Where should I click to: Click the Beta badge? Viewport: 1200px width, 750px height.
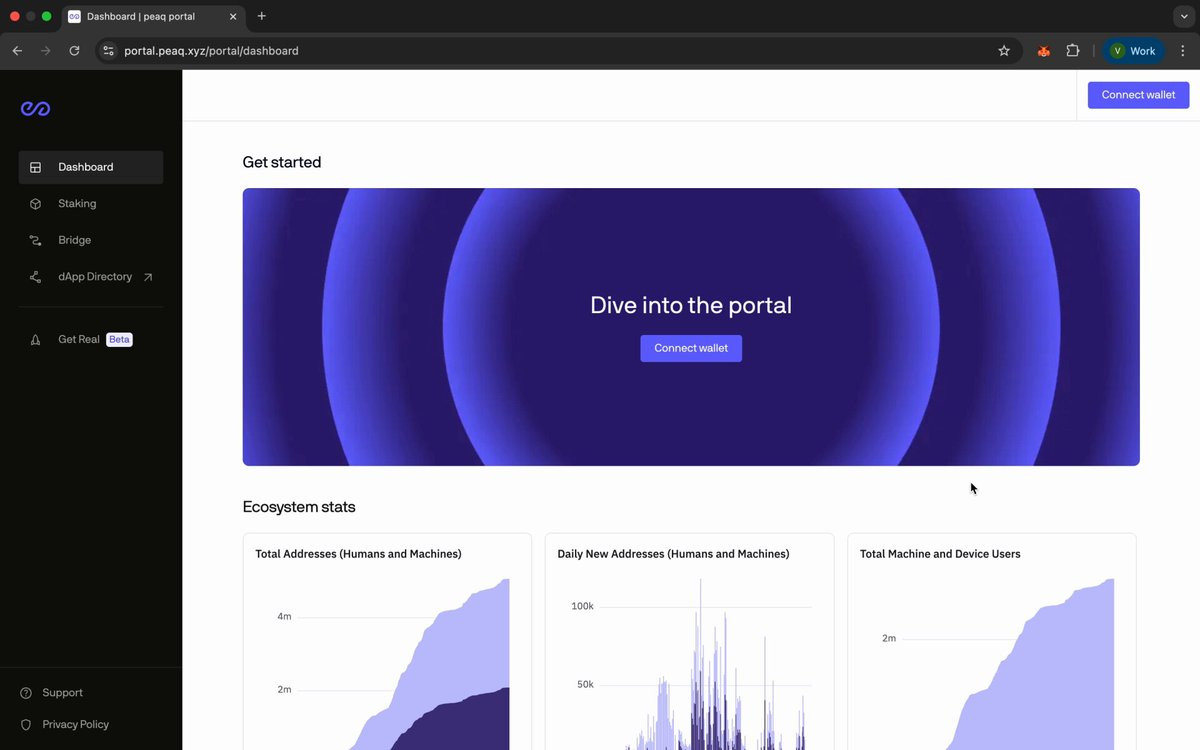click(119, 339)
